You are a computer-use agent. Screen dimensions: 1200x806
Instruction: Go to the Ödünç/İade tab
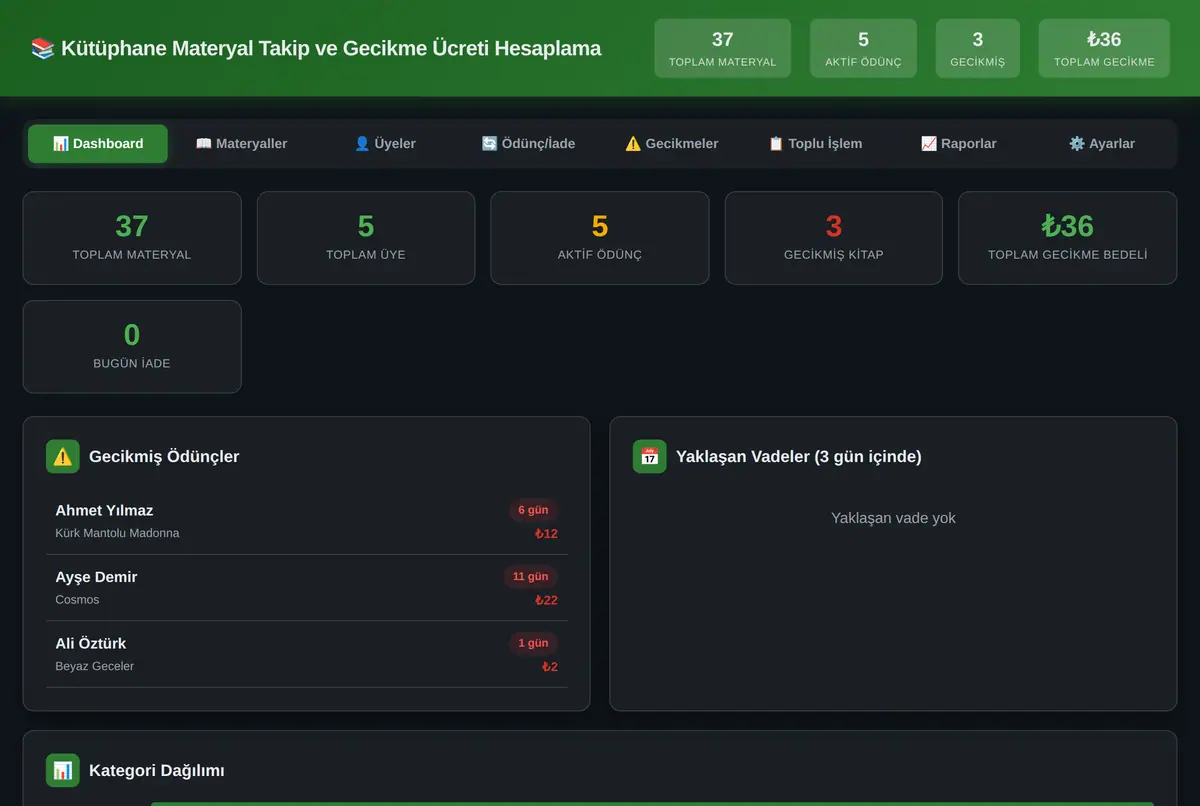point(528,144)
